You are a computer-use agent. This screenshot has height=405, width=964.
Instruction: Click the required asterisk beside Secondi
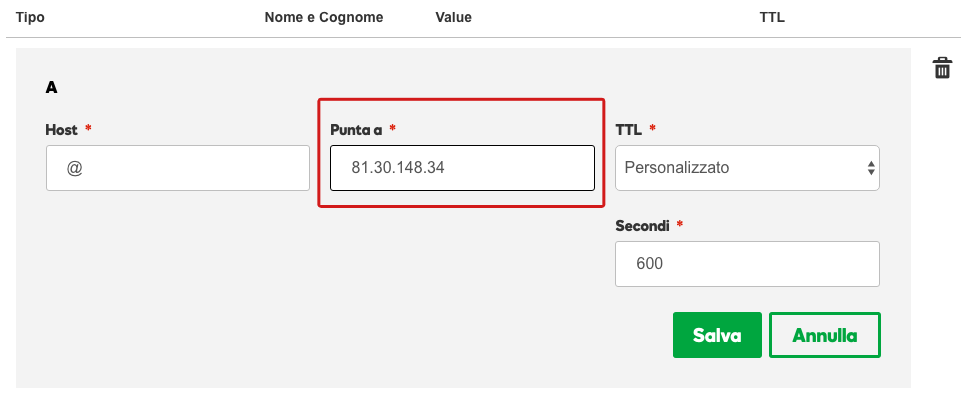coord(680,226)
